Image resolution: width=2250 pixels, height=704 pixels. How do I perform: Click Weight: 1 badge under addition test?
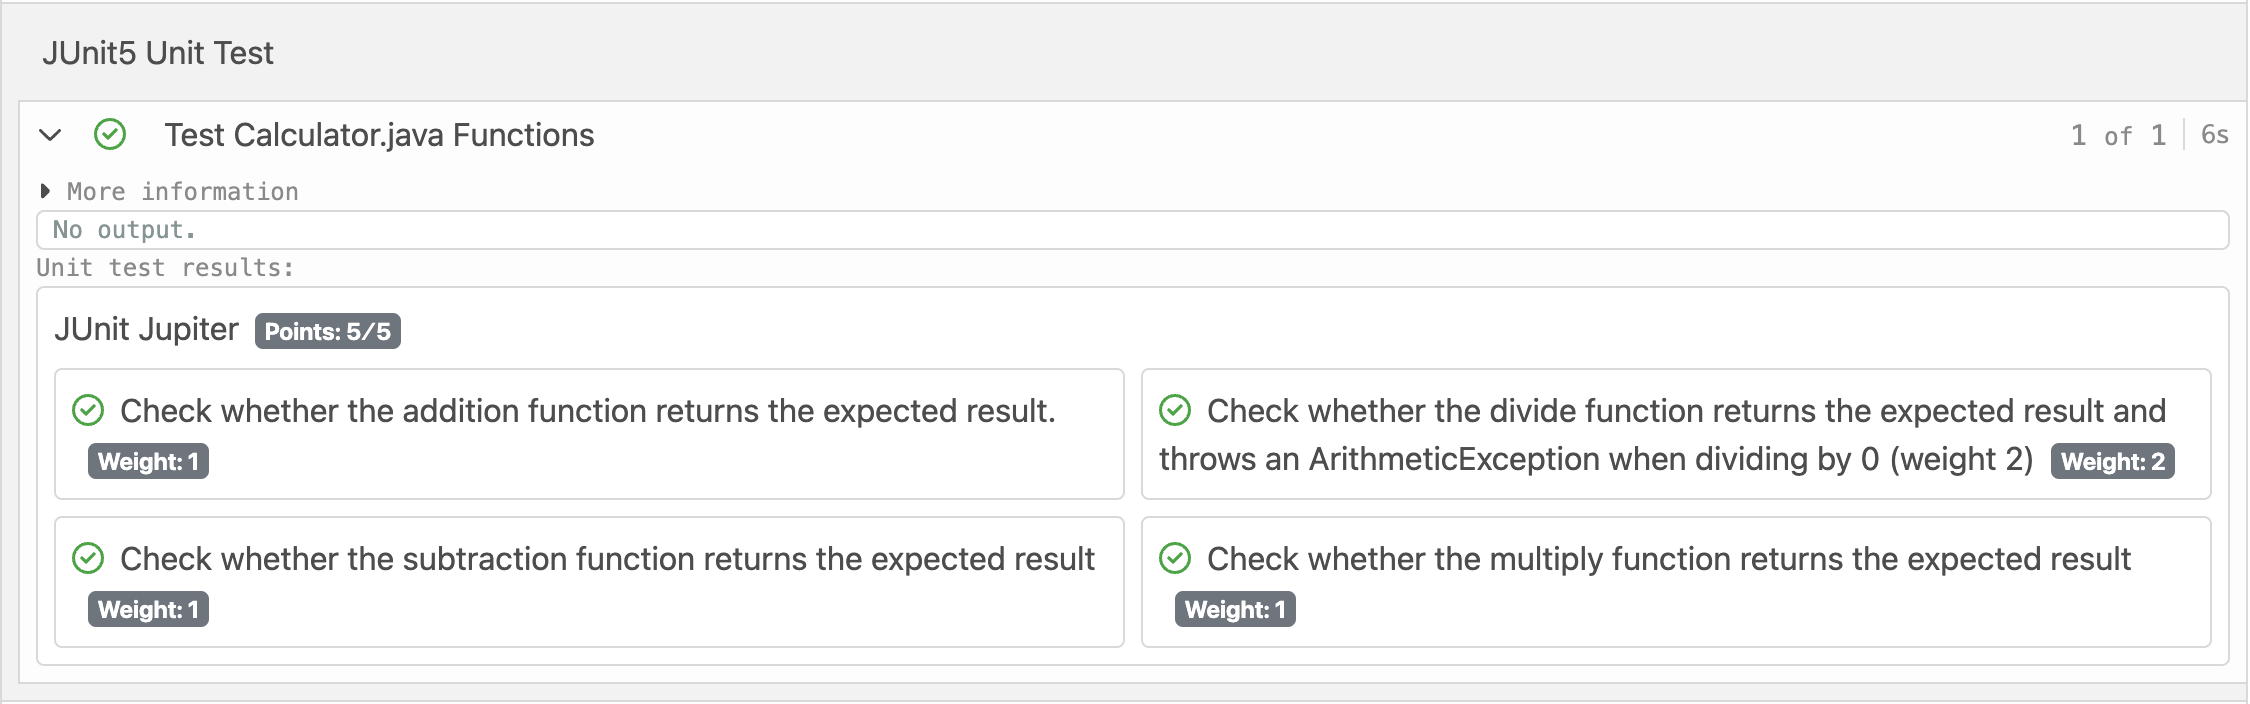148,461
